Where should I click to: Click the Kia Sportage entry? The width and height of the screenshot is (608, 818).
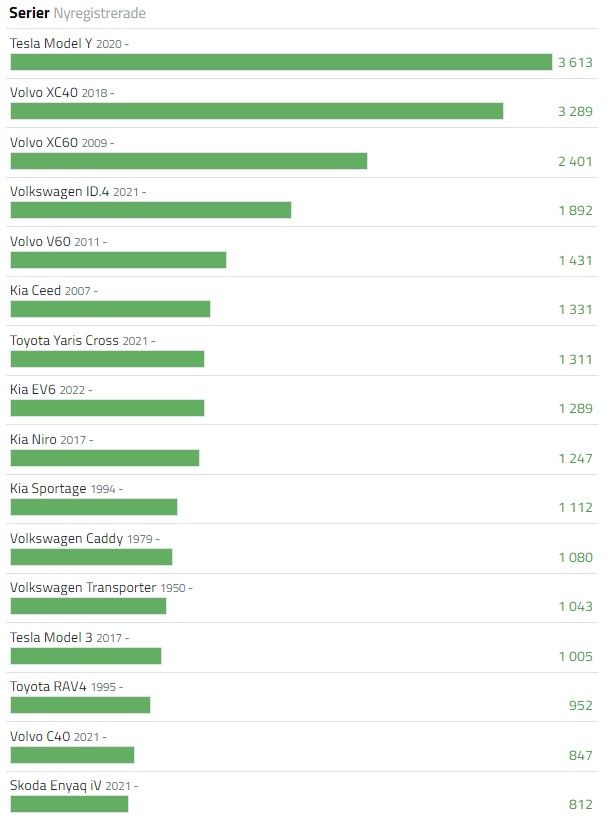[x=48, y=489]
